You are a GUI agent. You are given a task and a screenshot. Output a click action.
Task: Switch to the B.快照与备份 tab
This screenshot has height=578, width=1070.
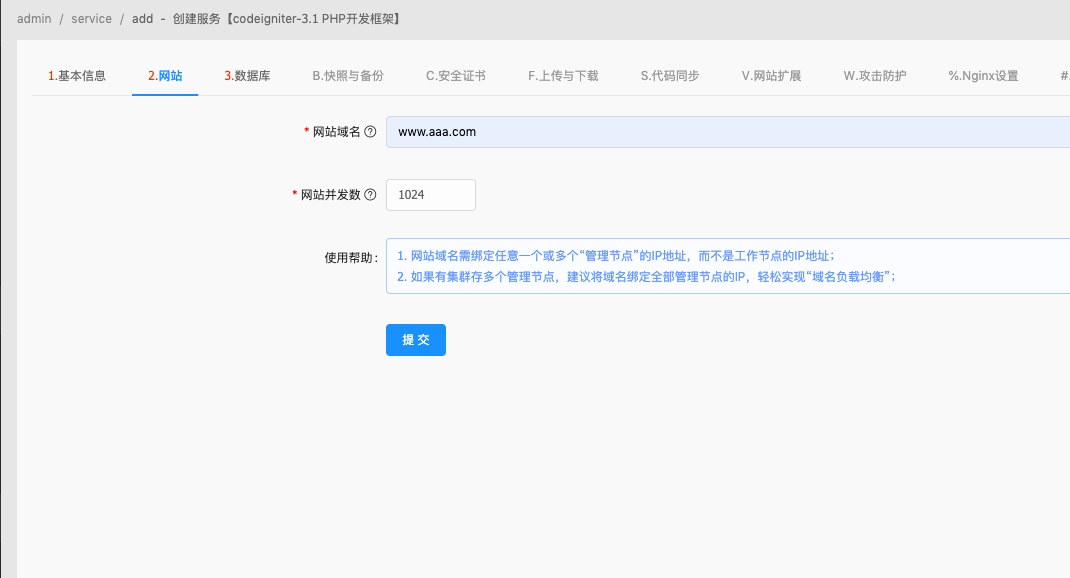tap(348, 76)
